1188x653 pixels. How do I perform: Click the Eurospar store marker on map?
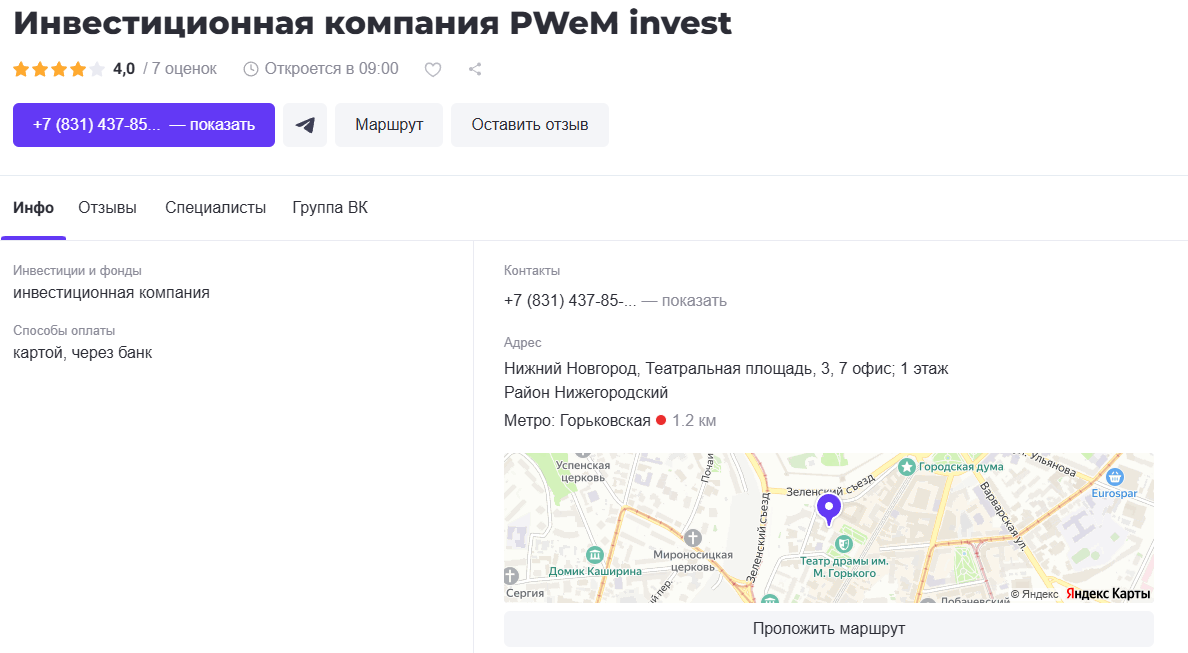[x=1114, y=477]
